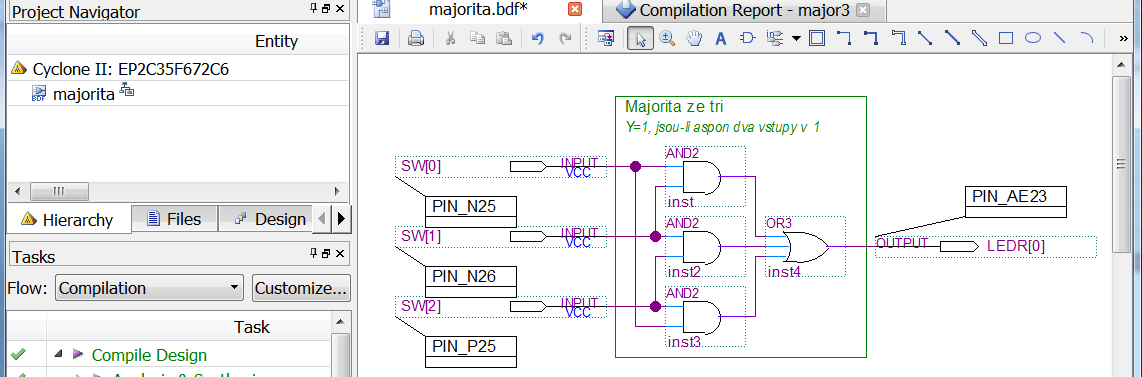Activate the Selection arrow tool
1142x377 pixels.
[x=639, y=39]
